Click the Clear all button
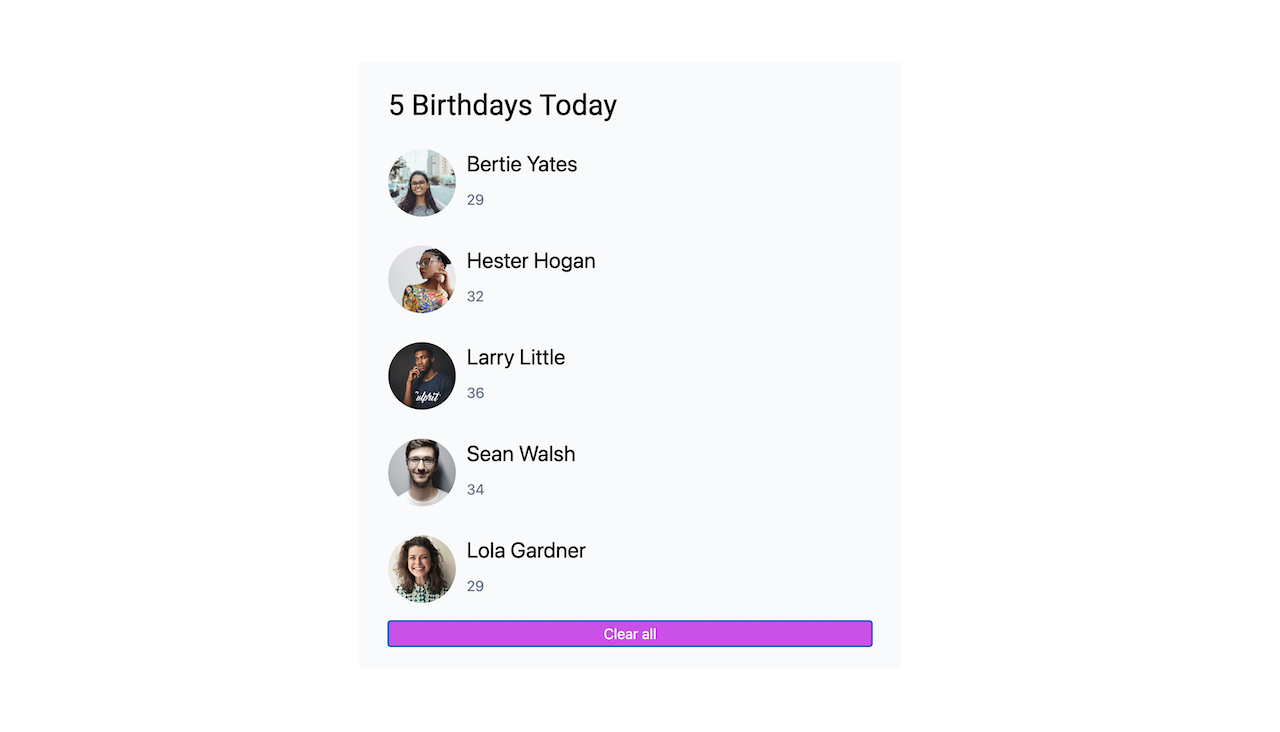 tap(630, 634)
